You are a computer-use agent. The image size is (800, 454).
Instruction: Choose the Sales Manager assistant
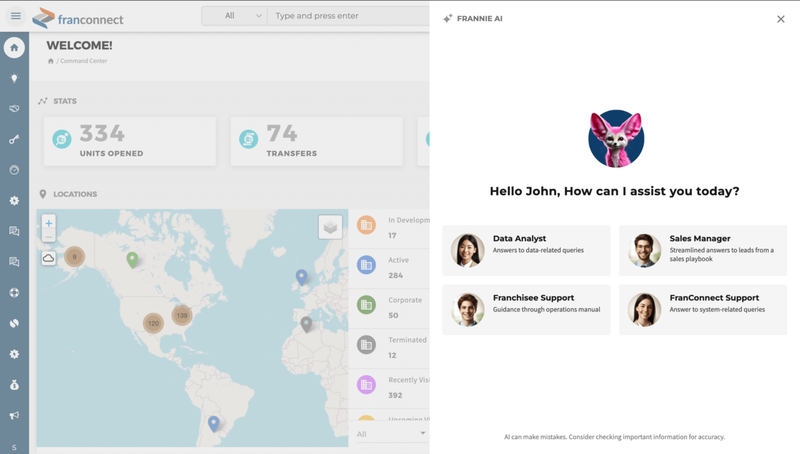tap(702, 250)
